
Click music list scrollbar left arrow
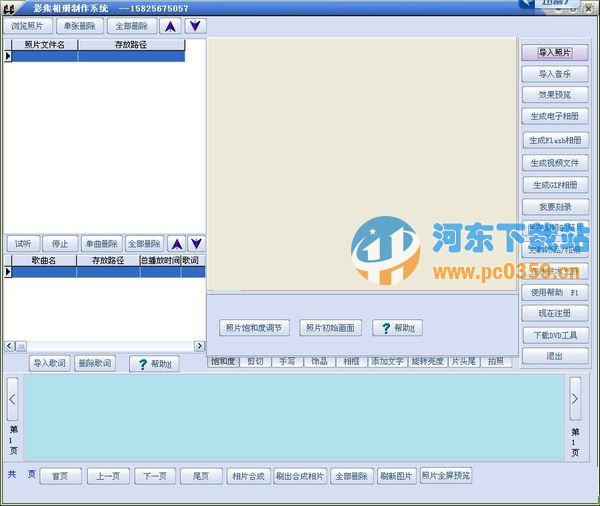point(9,346)
